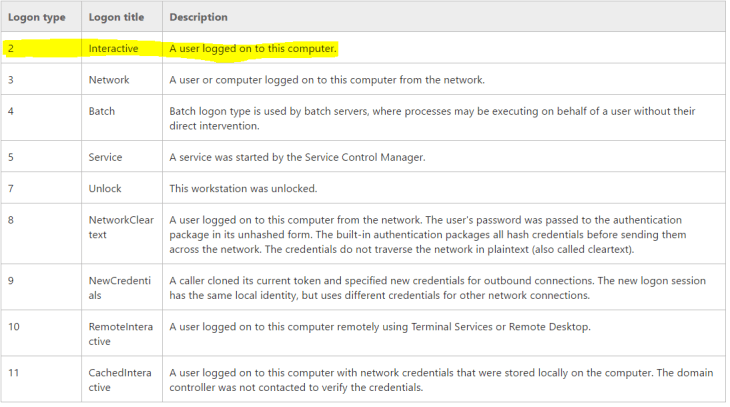This screenshot has width=730, height=407.
Task: Select the 'NewCredentials' logon title cell
Action: (x=119, y=287)
